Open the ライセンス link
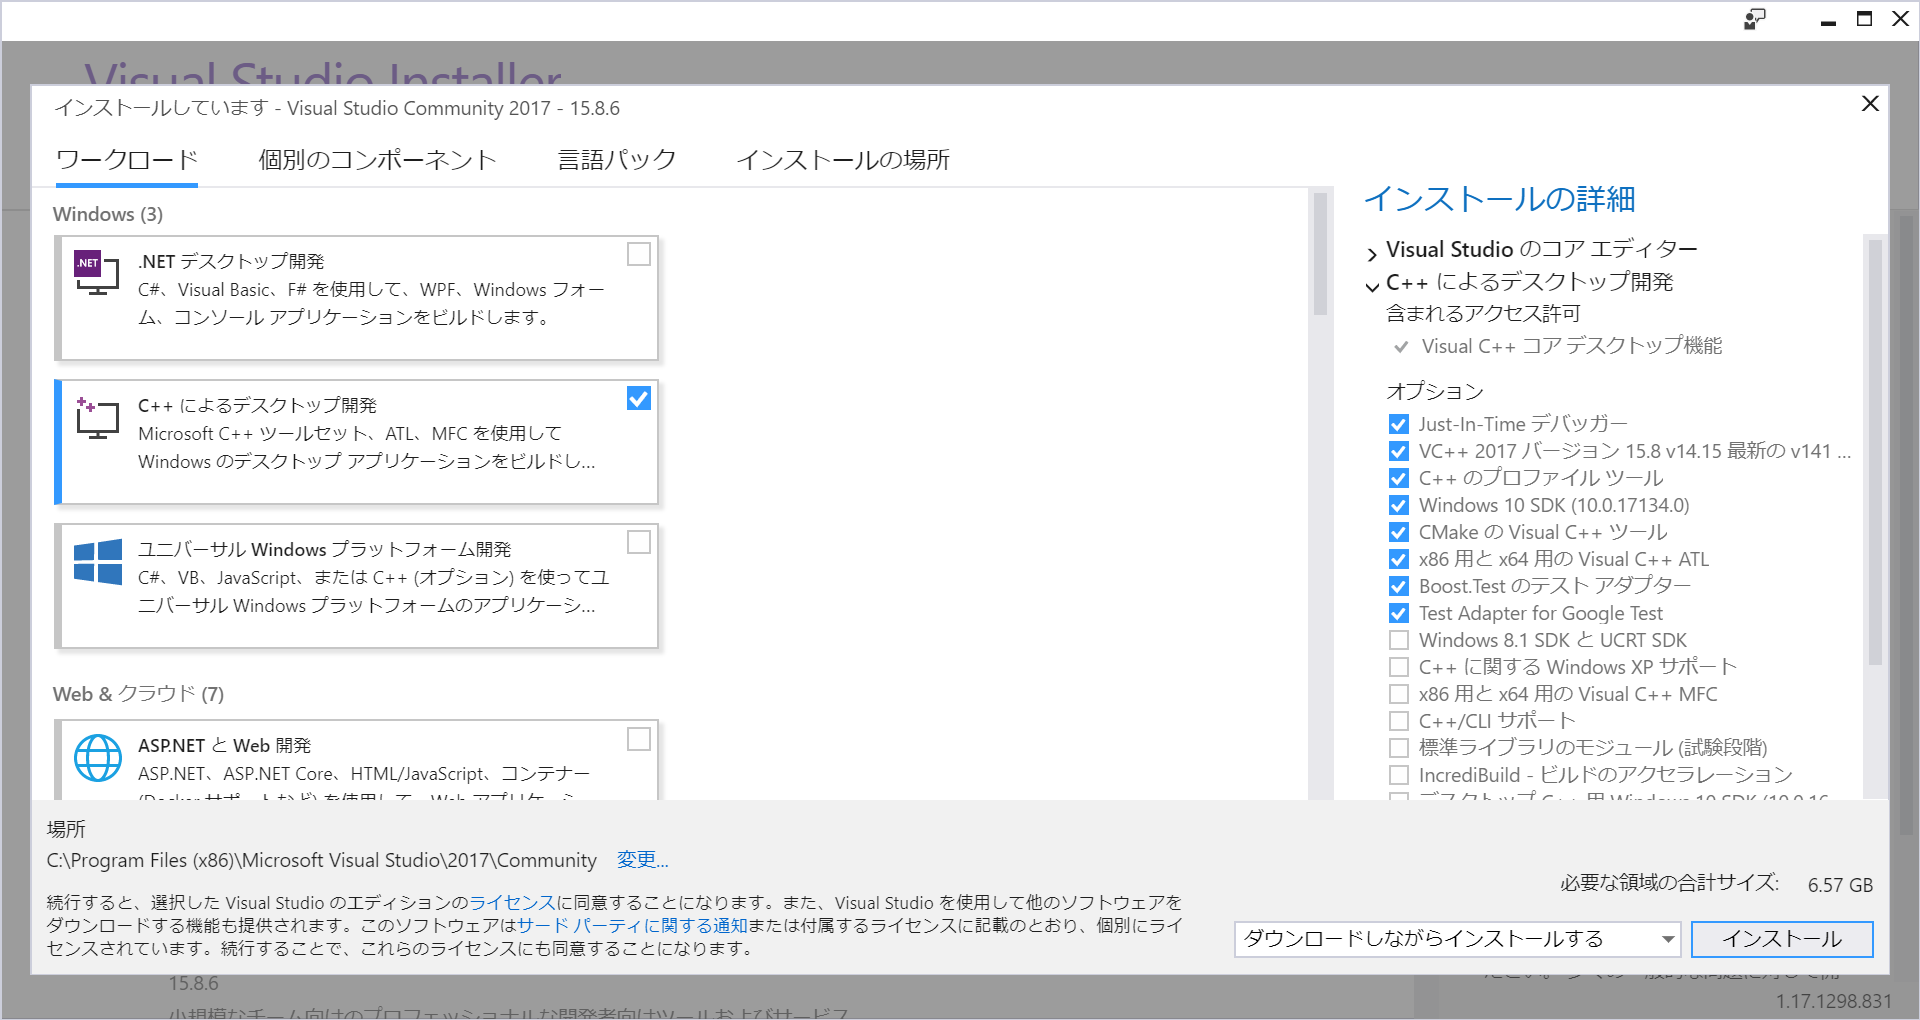 [512, 903]
